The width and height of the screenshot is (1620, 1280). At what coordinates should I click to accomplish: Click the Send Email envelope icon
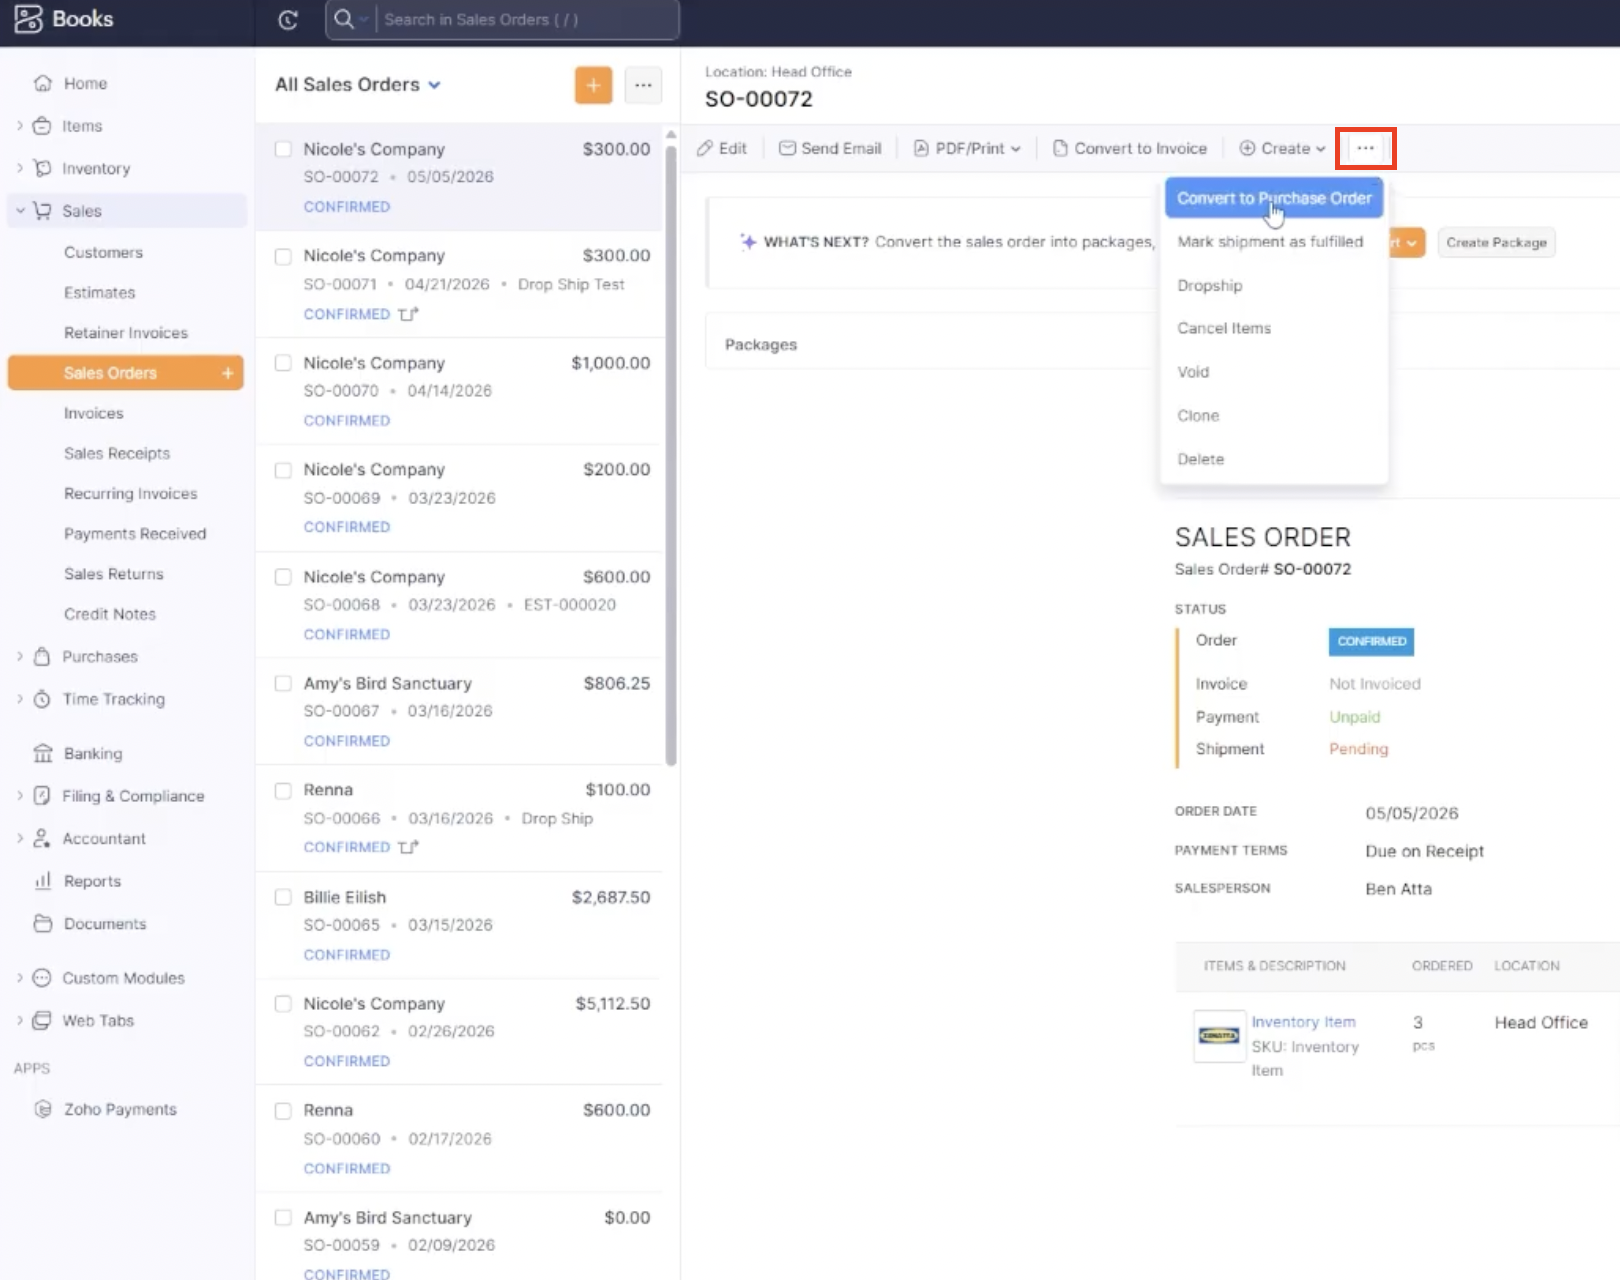coord(787,148)
